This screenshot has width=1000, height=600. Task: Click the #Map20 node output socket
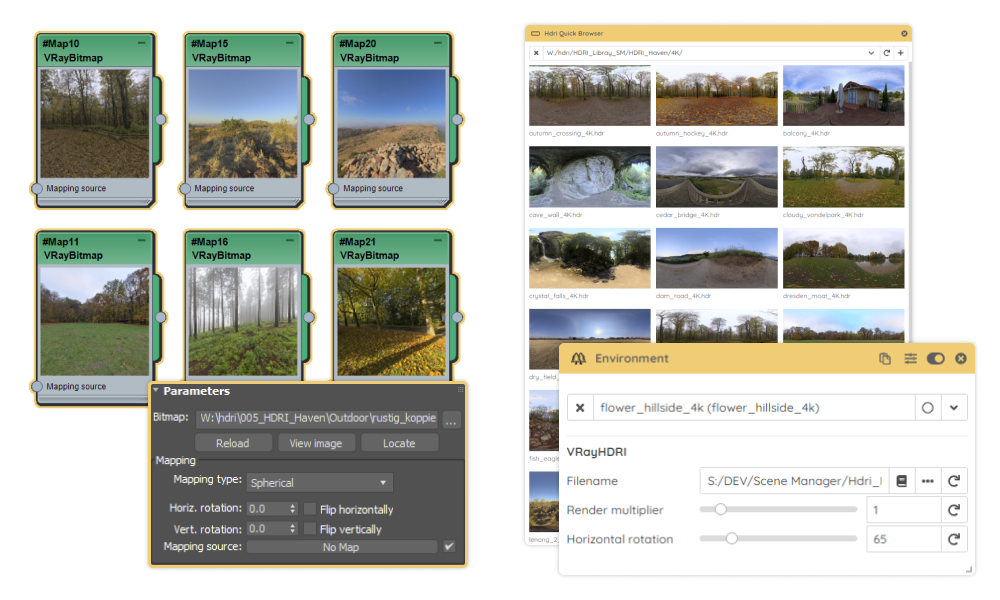pyautogui.click(x=457, y=119)
